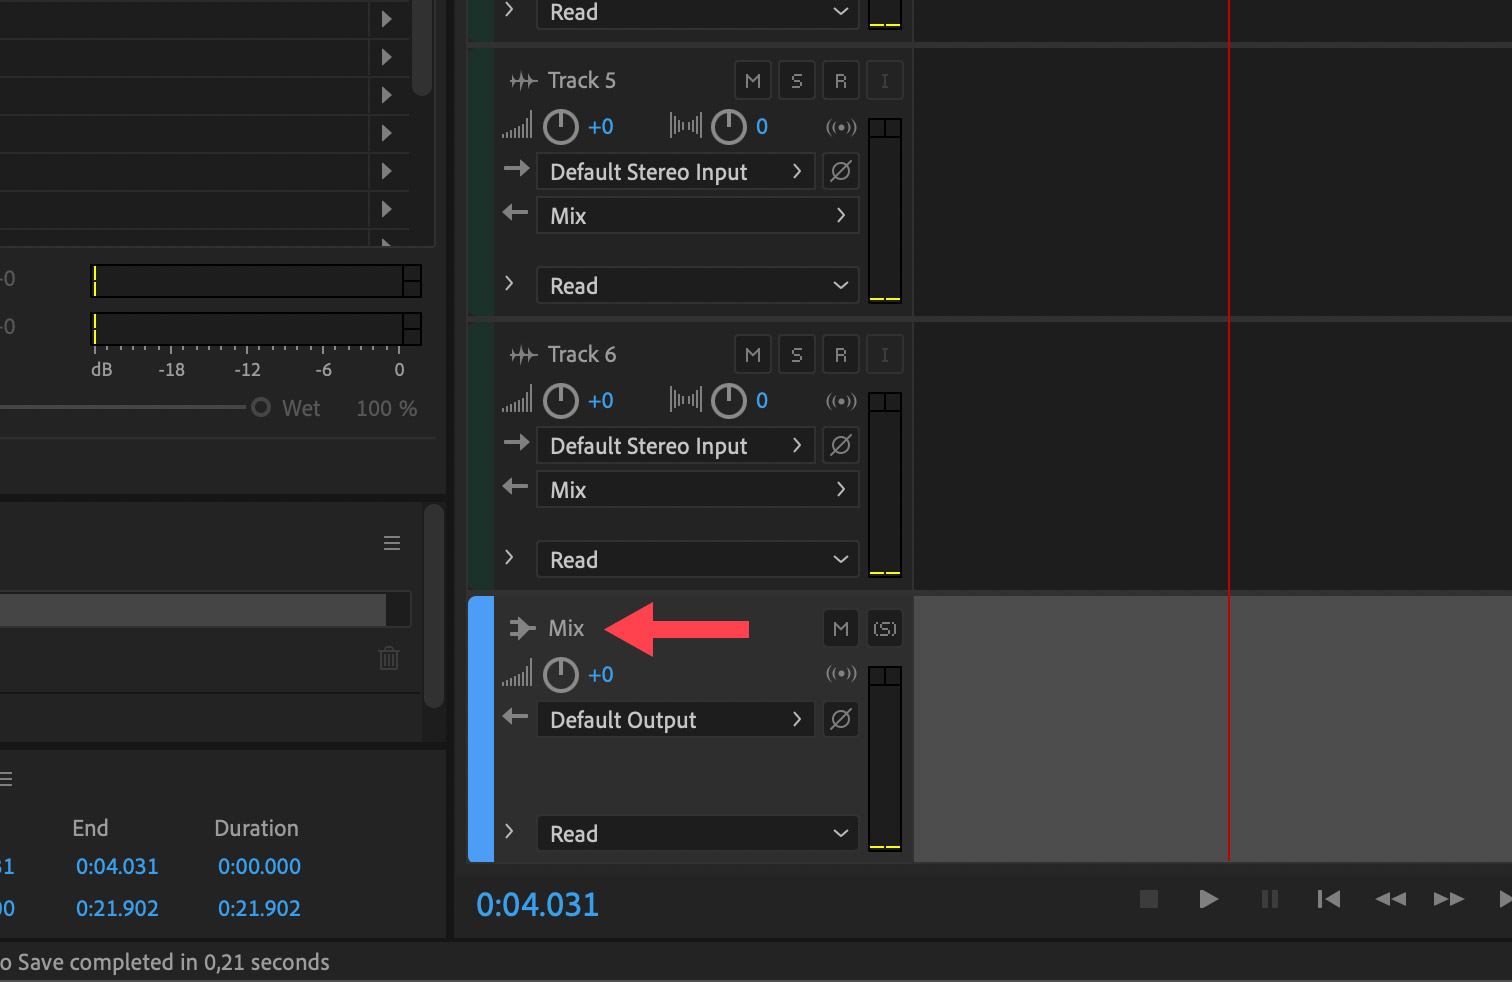This screenshot has height=982, width=1512.
Task: Open Track 5 Default Stereo Input dropdown
Action: [x=676, y=172]
